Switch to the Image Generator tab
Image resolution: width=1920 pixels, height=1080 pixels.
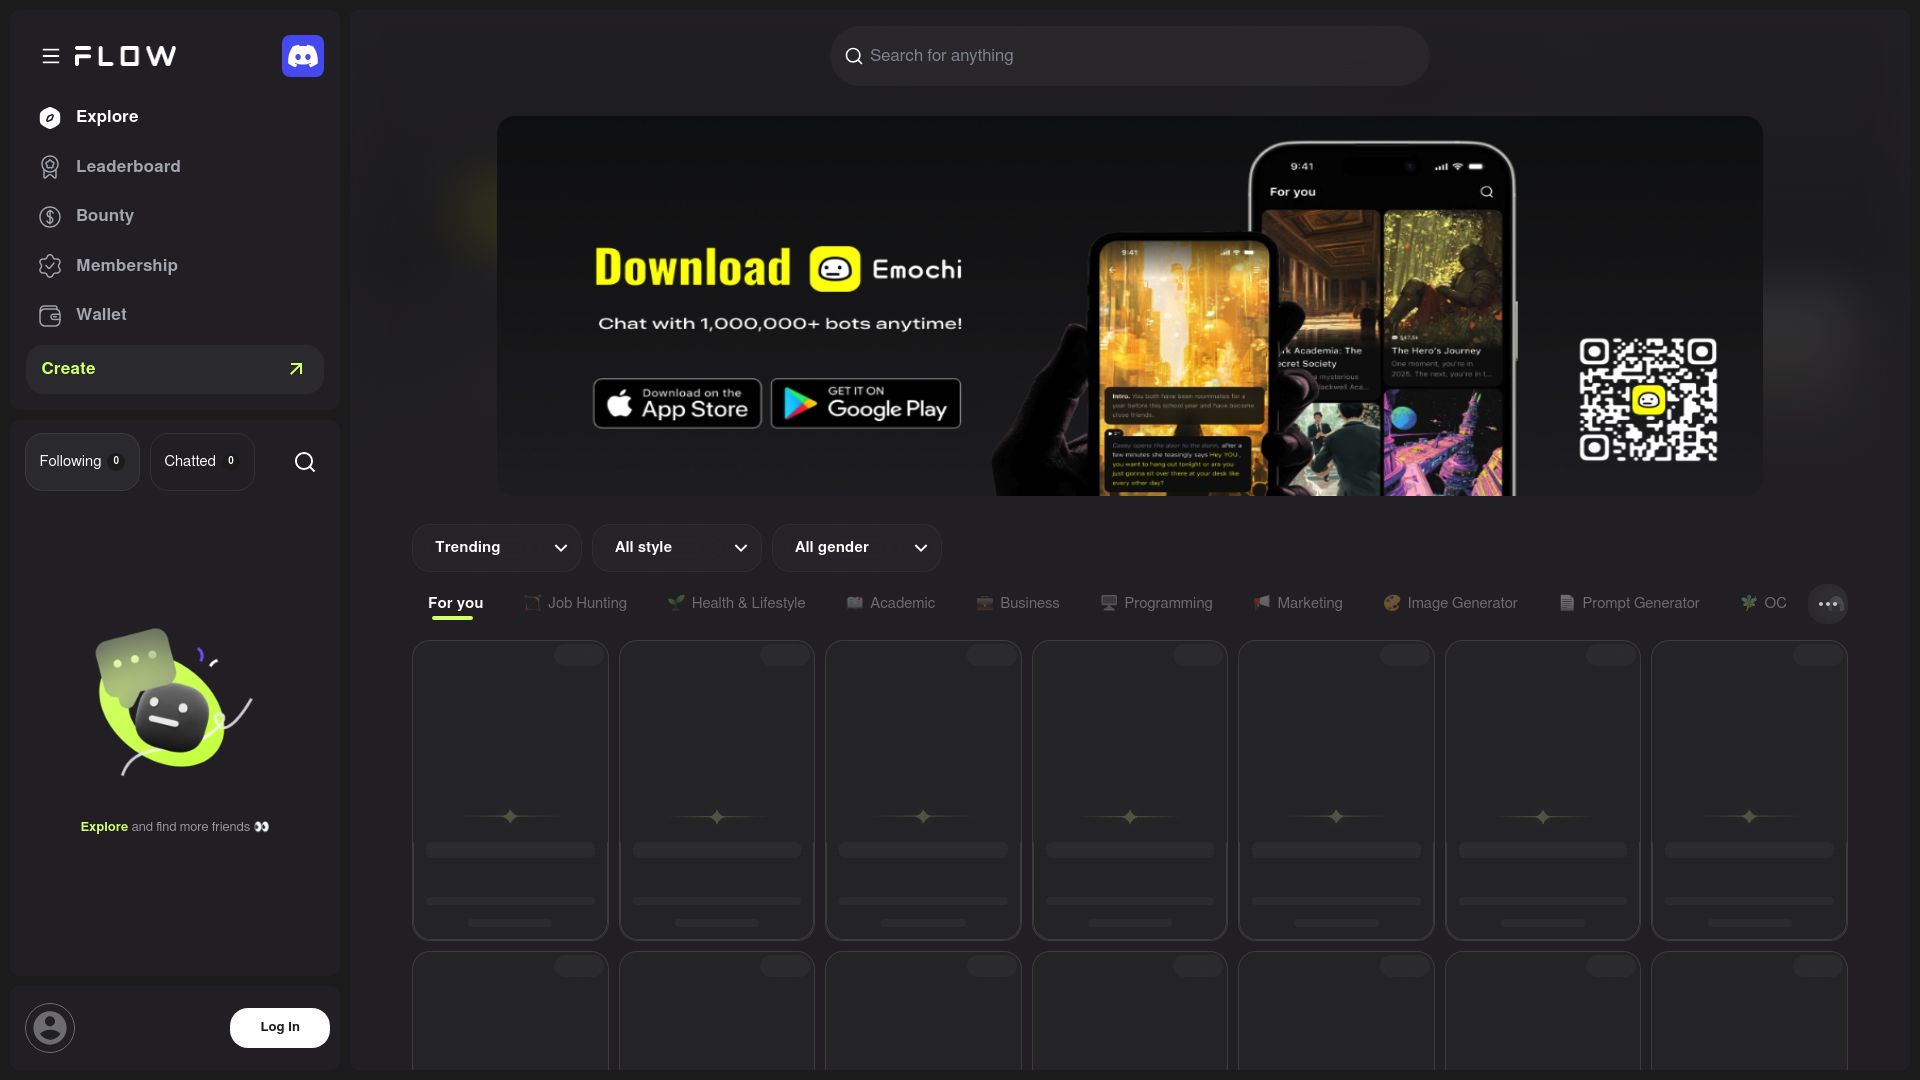coord(1450,603)
